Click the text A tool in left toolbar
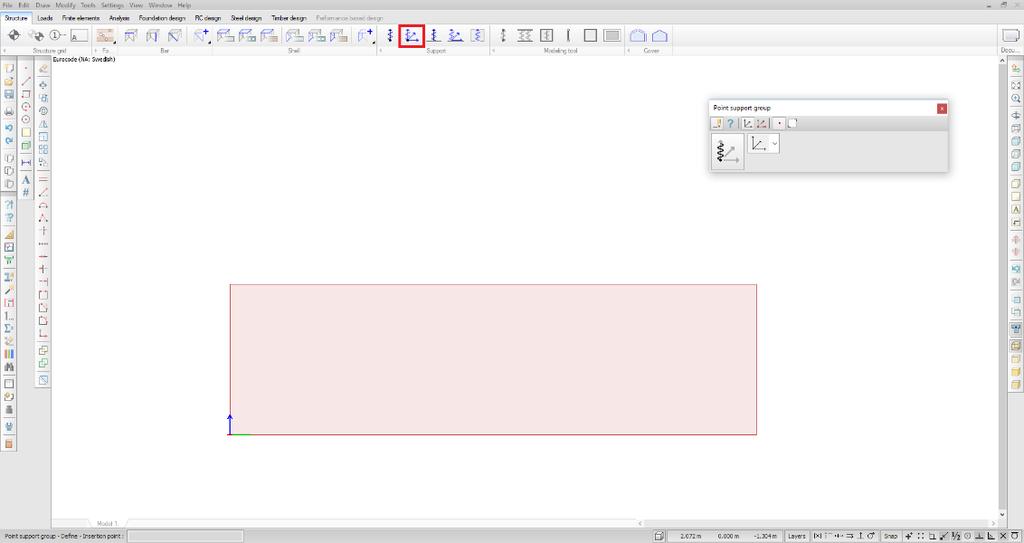Image resolution: width=1024 pixels, height=543 pixels. point(25,180)
